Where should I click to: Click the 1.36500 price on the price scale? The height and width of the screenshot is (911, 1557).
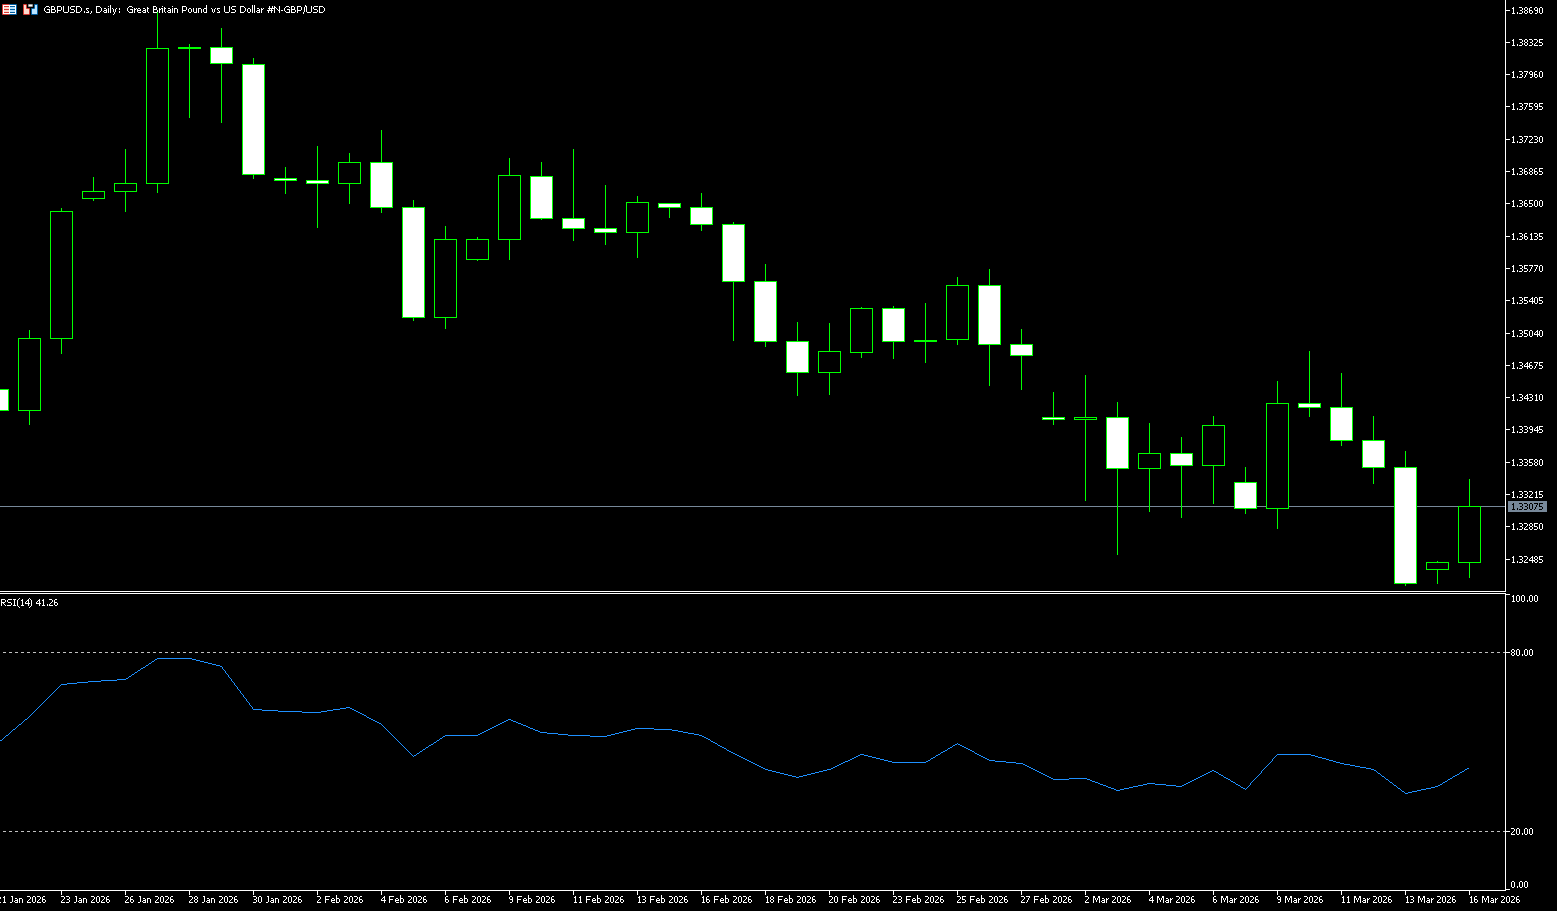coord(1526,204)
